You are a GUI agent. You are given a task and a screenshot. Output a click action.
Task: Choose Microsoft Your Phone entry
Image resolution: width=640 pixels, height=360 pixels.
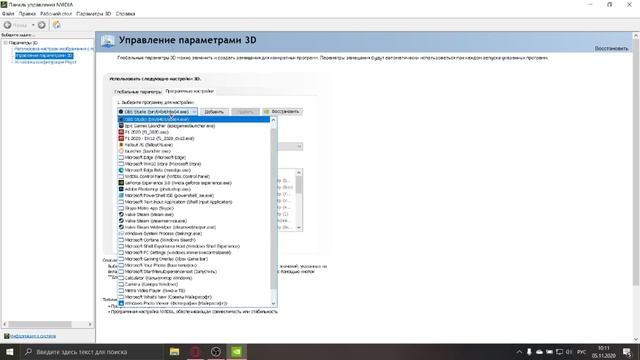coord(194,265)
